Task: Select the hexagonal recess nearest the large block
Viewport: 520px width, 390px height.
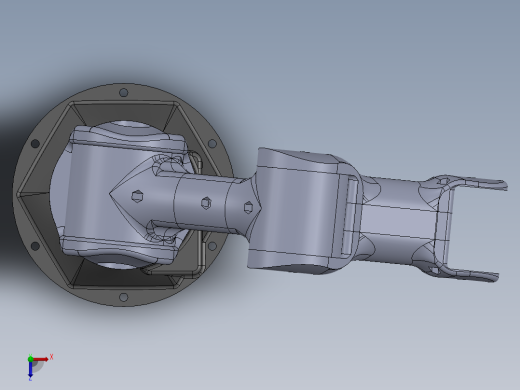Action: pos(248,207)
